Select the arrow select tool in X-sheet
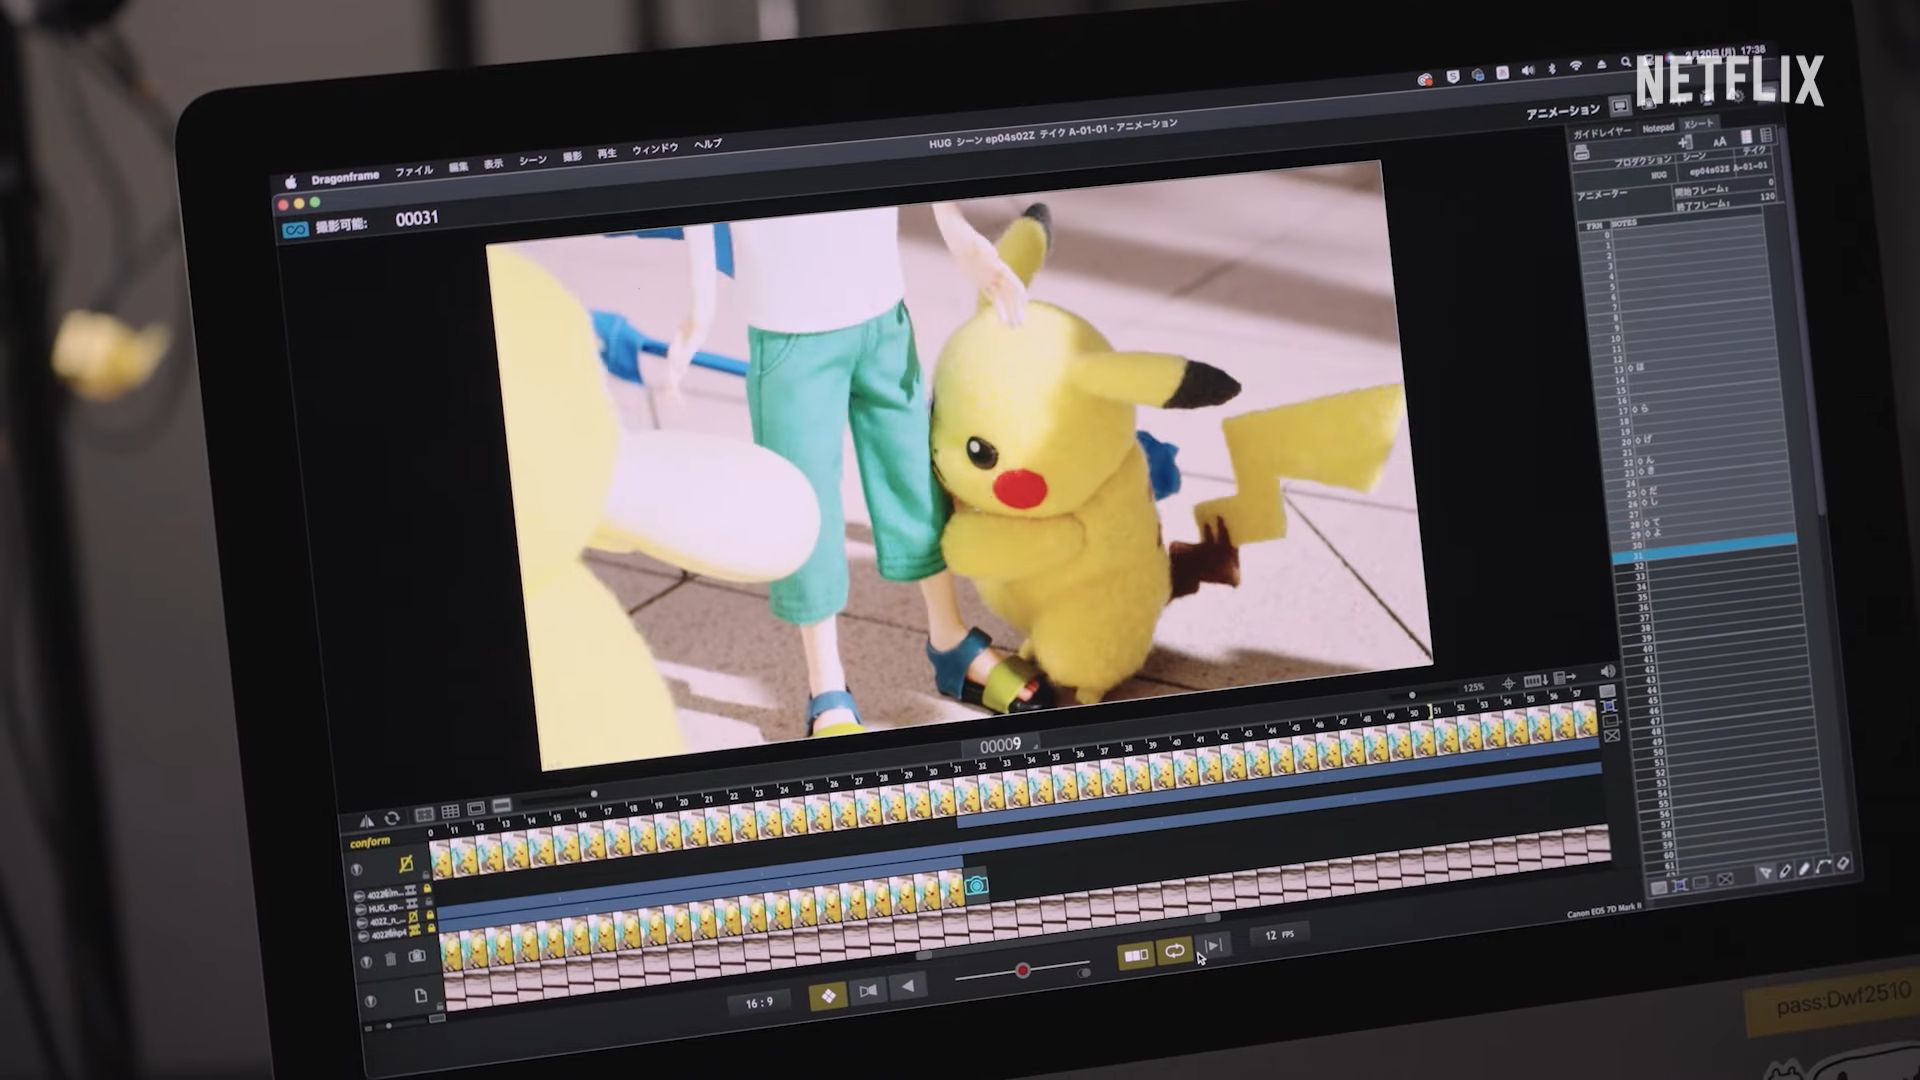 [1766, 872]
